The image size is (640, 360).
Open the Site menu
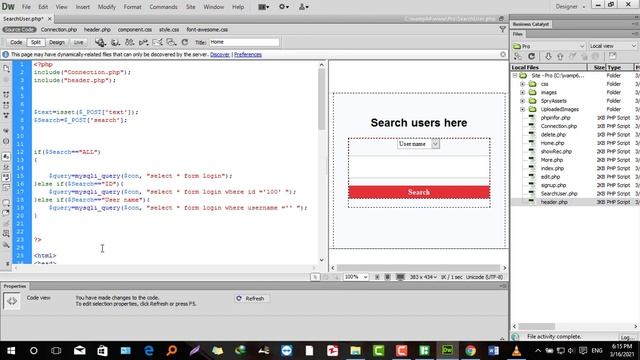pos(191,7)
